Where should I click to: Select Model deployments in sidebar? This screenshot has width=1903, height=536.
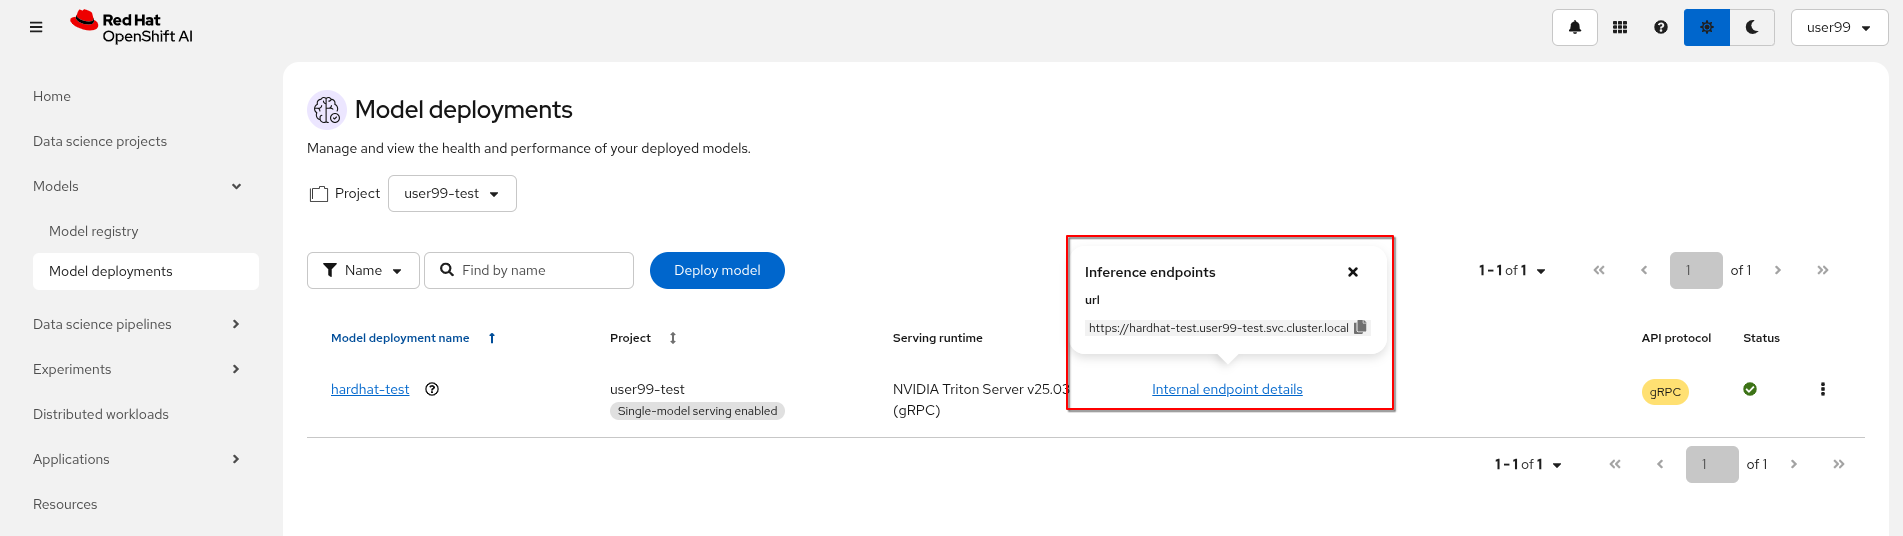point(146,271)
